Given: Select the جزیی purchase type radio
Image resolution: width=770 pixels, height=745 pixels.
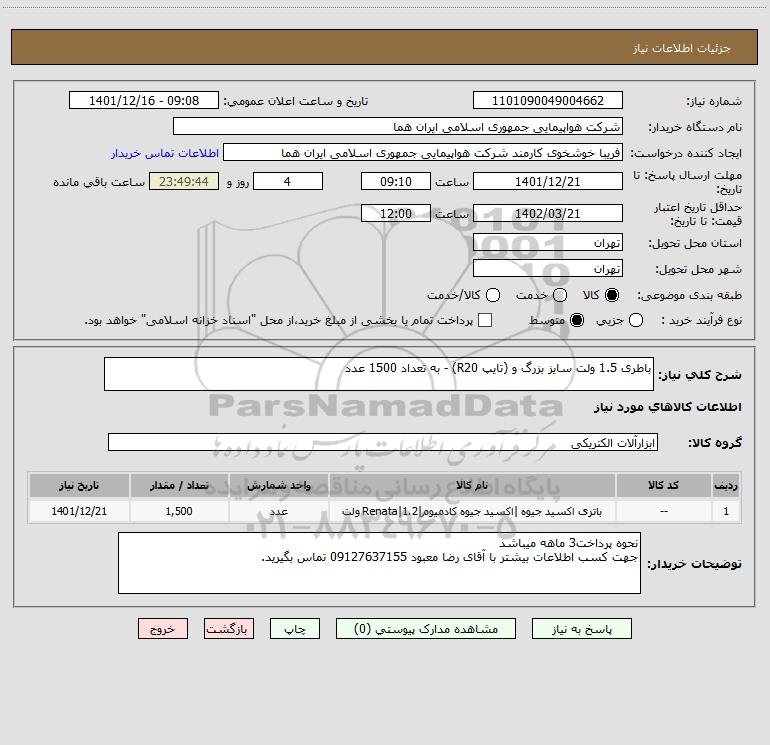Looking at the screenshot, I should coord(635,320).
